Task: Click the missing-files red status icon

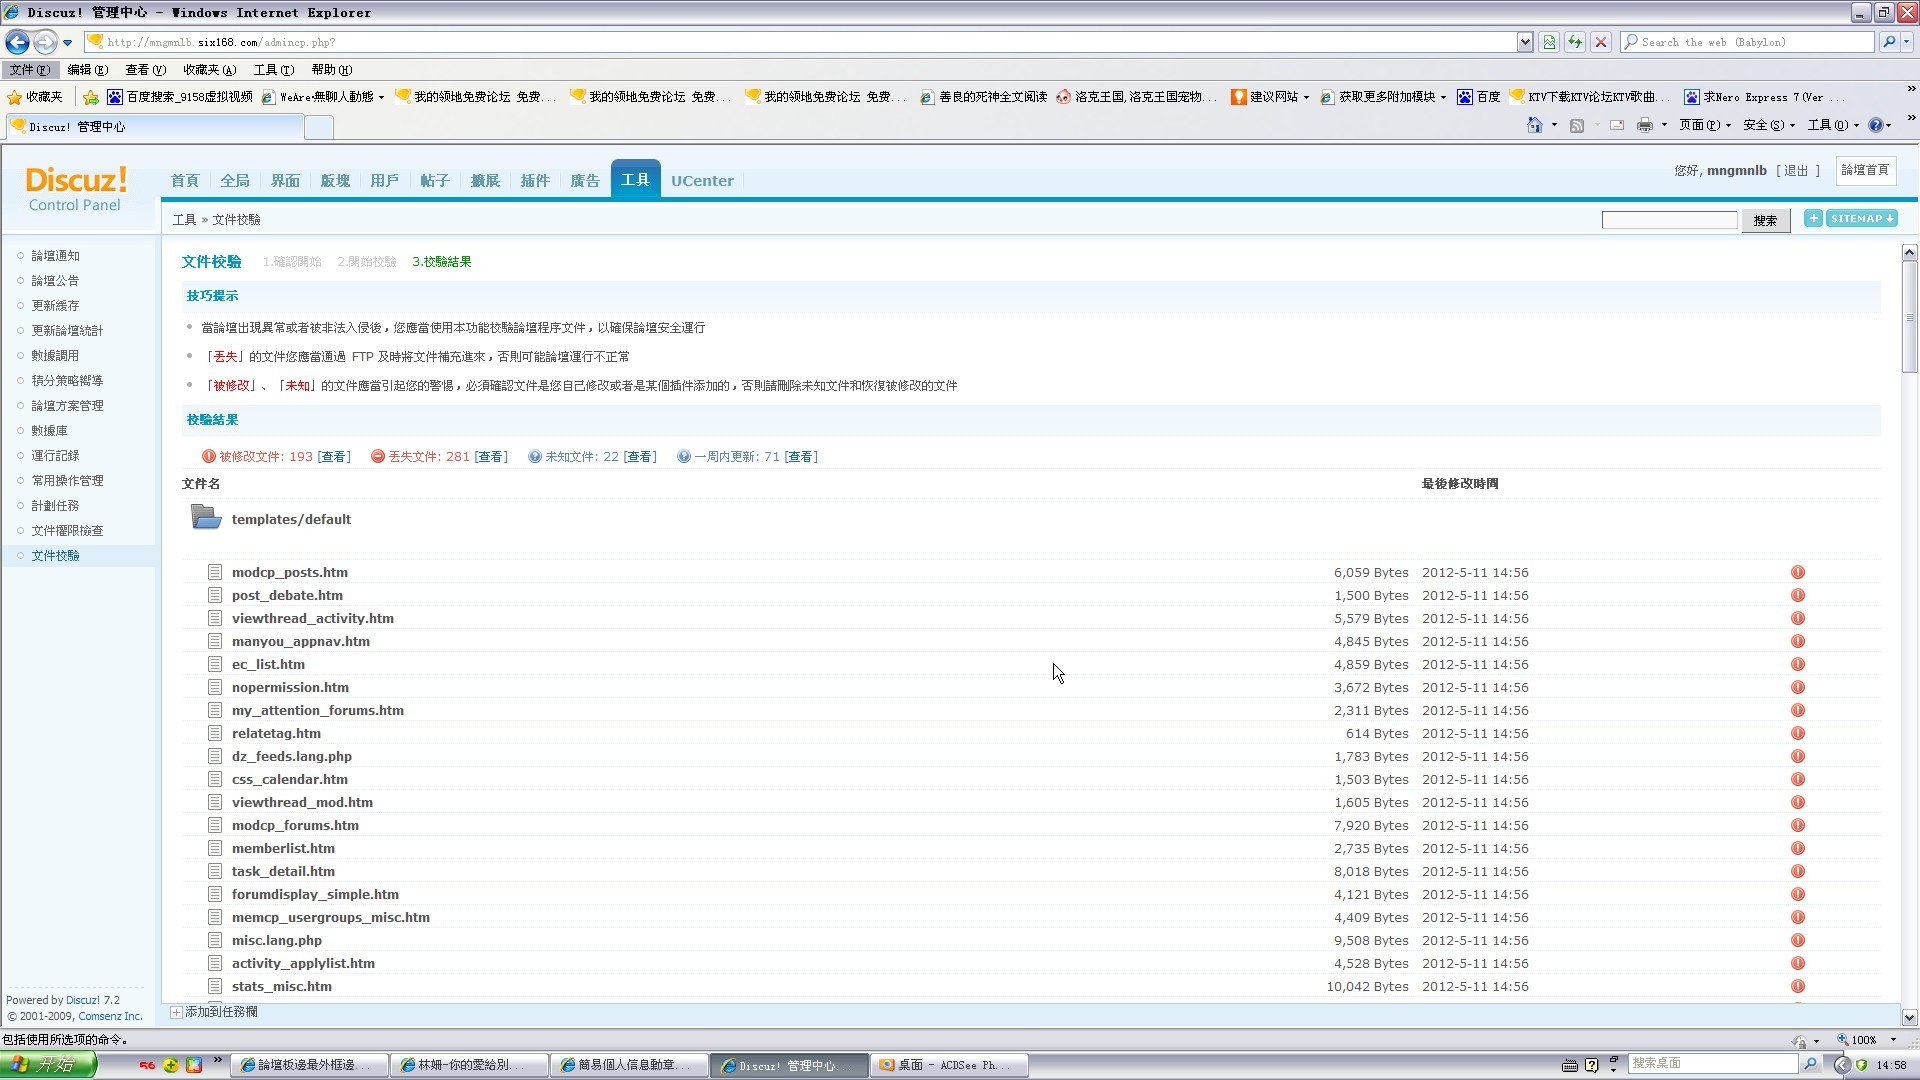Action: [x=377, y=456]
